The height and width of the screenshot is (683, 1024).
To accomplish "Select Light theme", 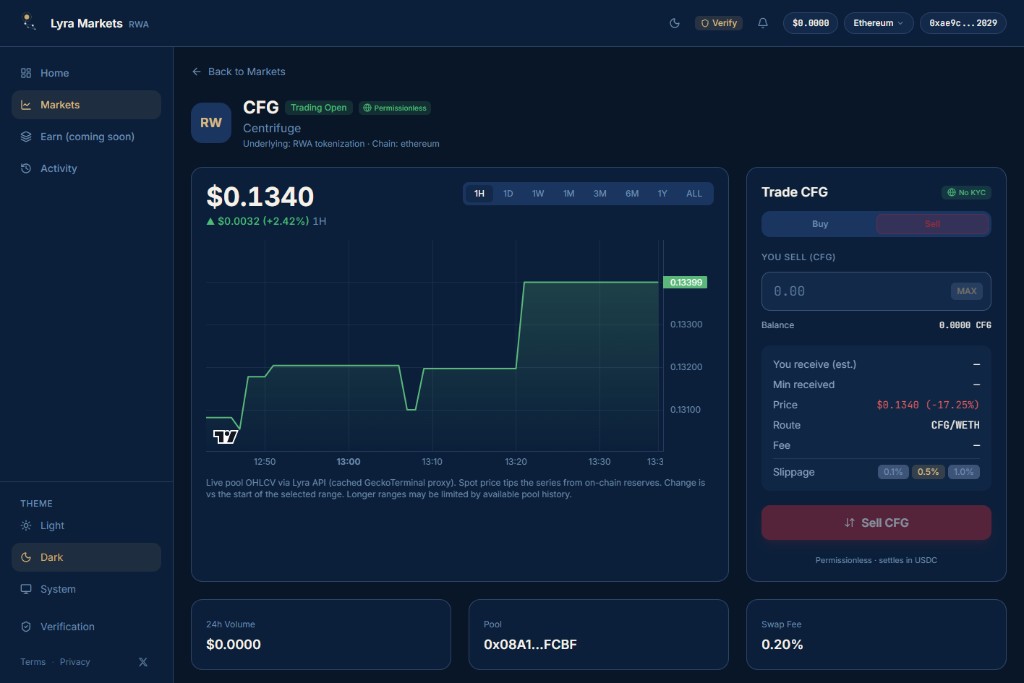I will tap(86, 526).
